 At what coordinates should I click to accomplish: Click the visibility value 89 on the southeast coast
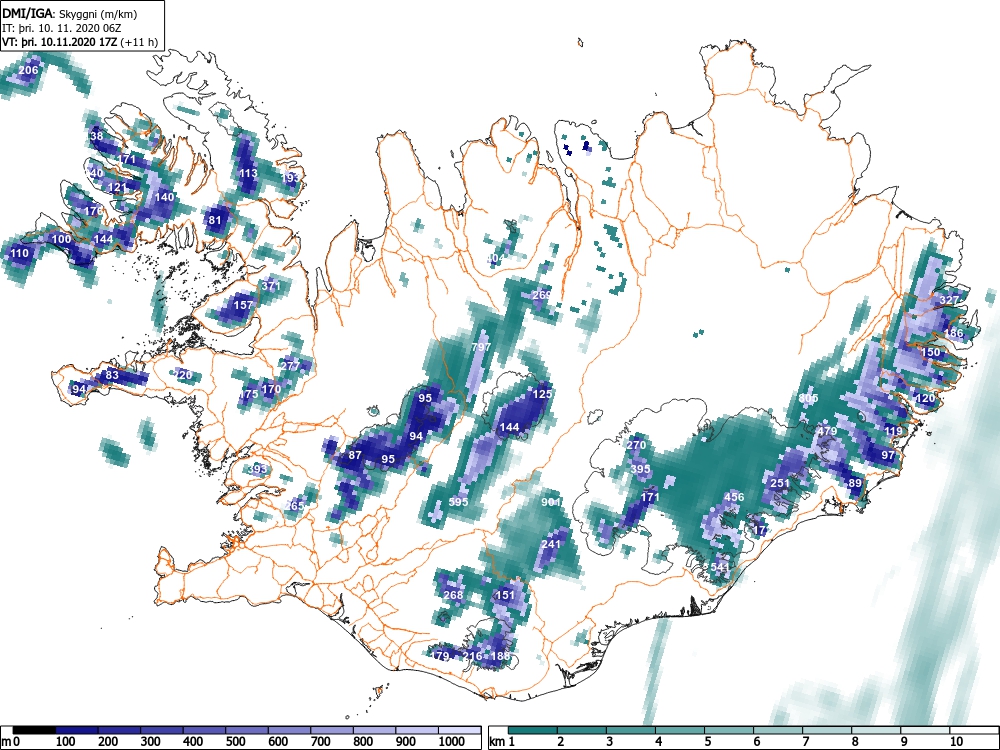tap(855, 483)
